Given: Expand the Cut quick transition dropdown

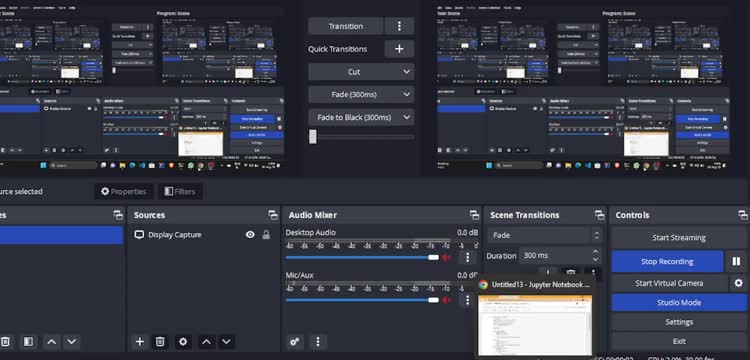Looking at the screenshot, I should 361,72.
